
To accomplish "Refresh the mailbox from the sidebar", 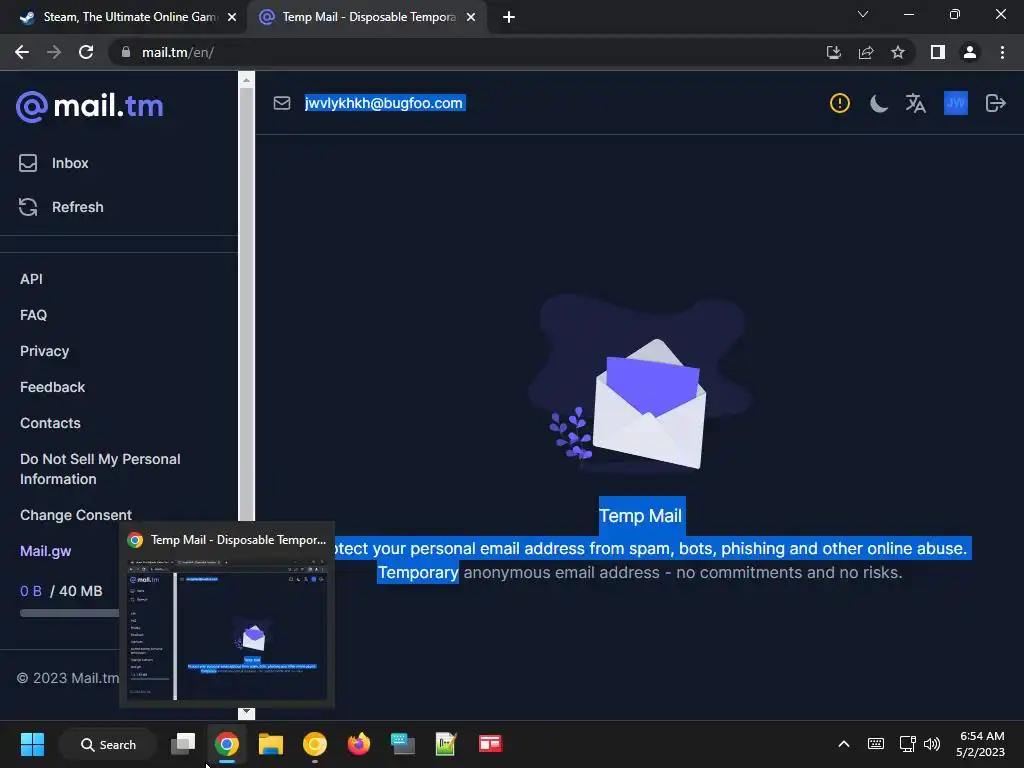I will (x=61, y=207).
